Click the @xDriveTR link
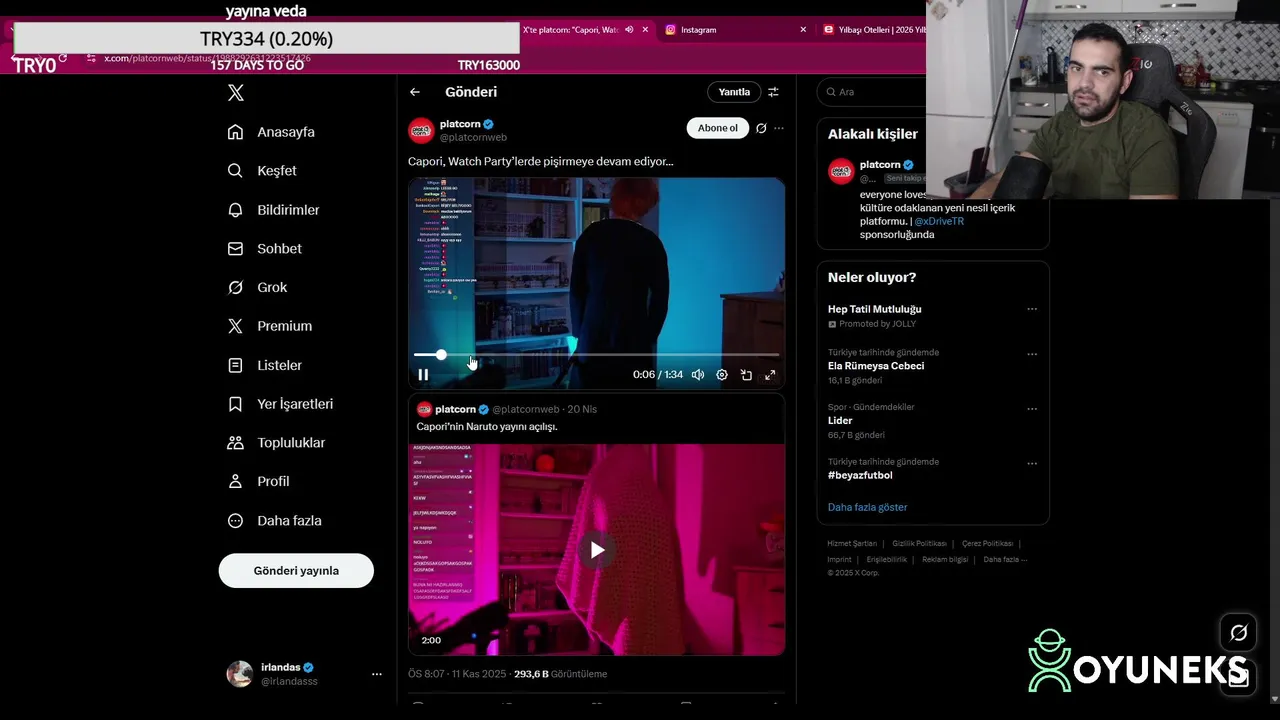The height and width of the screenshot is (720, 1280). pos(939,221)
